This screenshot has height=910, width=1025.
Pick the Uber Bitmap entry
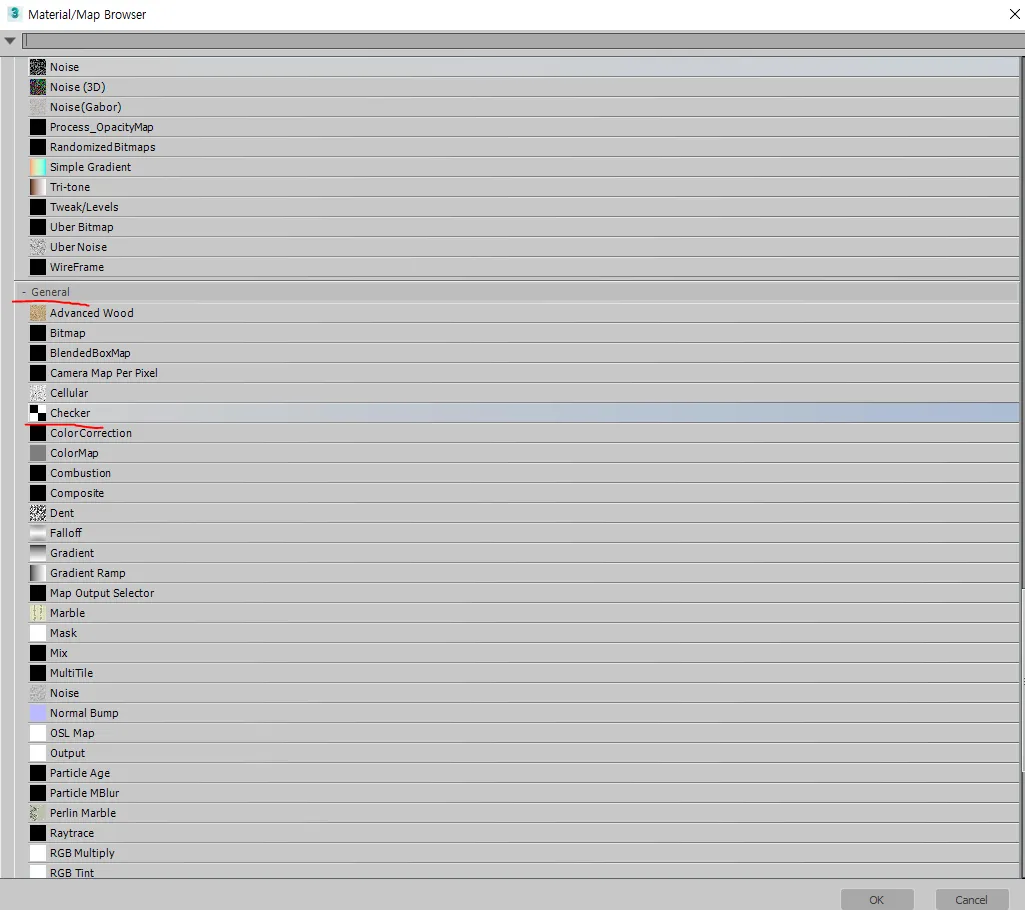pyautogui.click(x=81, y=227)
